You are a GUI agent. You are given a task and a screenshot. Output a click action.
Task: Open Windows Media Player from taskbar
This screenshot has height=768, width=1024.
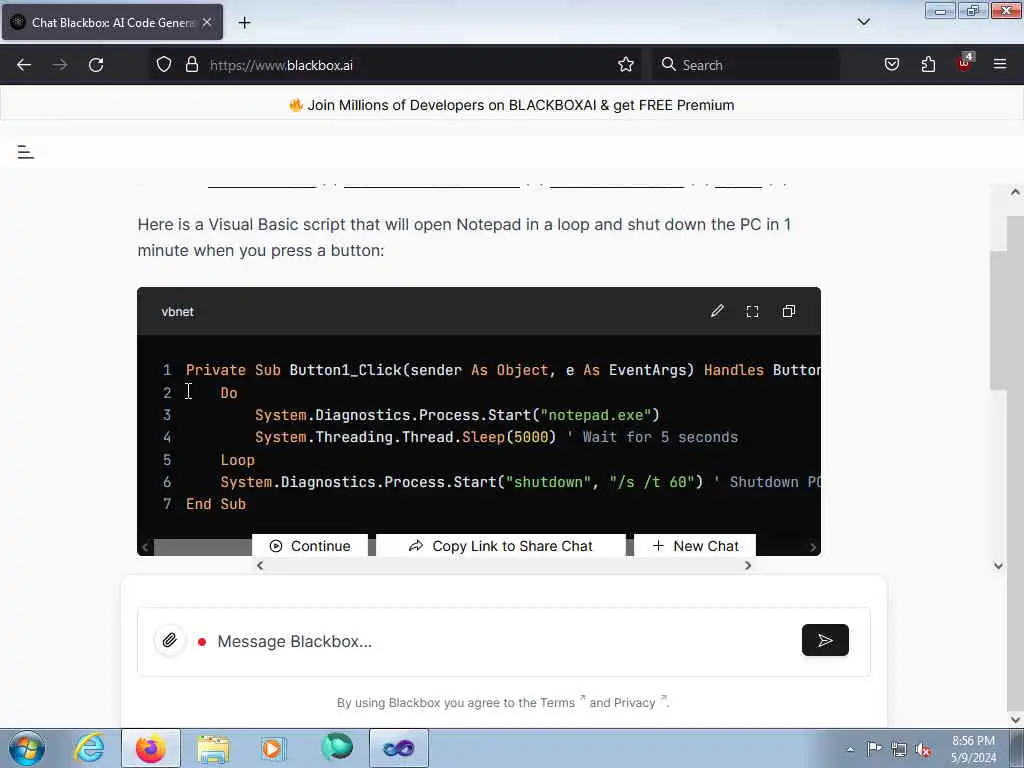(274, 748)
